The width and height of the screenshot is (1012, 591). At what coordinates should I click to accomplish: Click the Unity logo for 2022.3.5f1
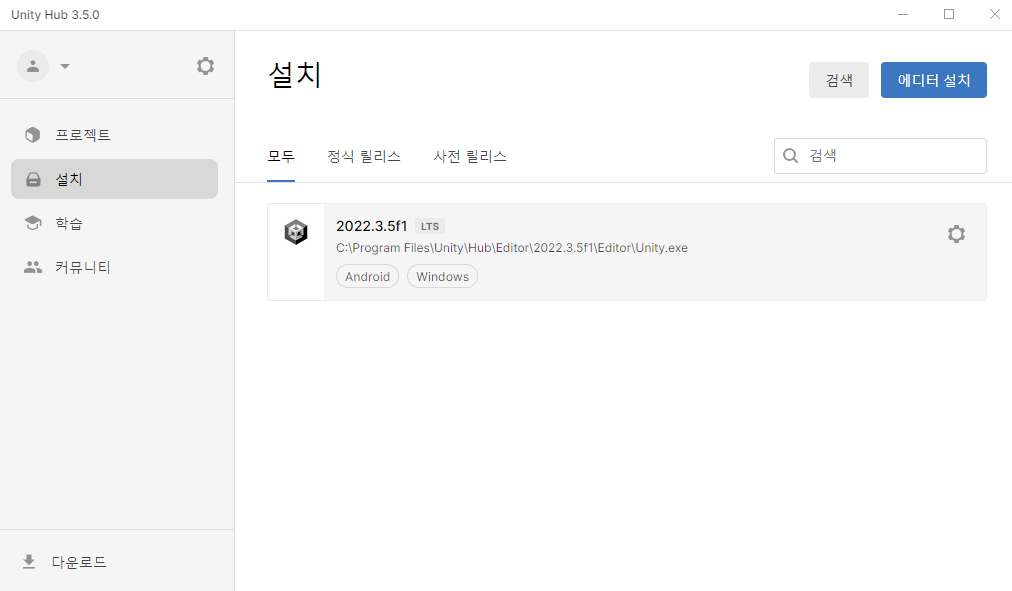(296, 232)
